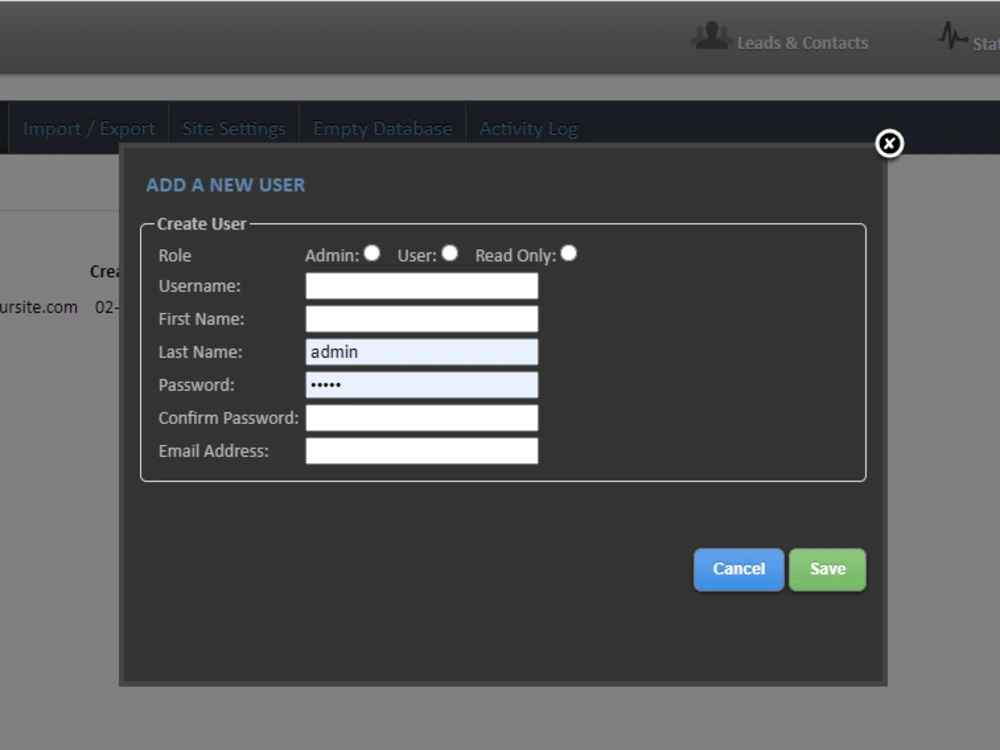Click the Email Address input field
Screen dimensions: 1000x750
(x=422, y=451)
